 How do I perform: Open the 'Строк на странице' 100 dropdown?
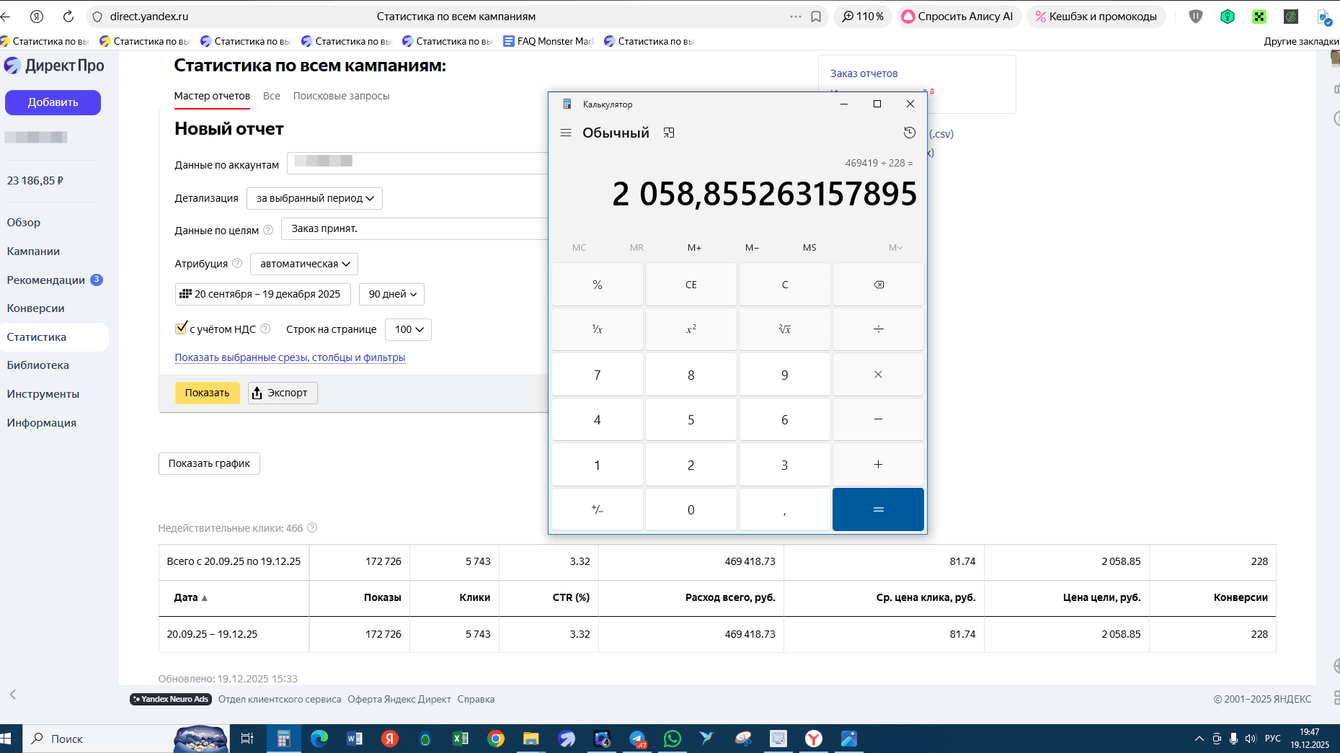pos(408,329)
